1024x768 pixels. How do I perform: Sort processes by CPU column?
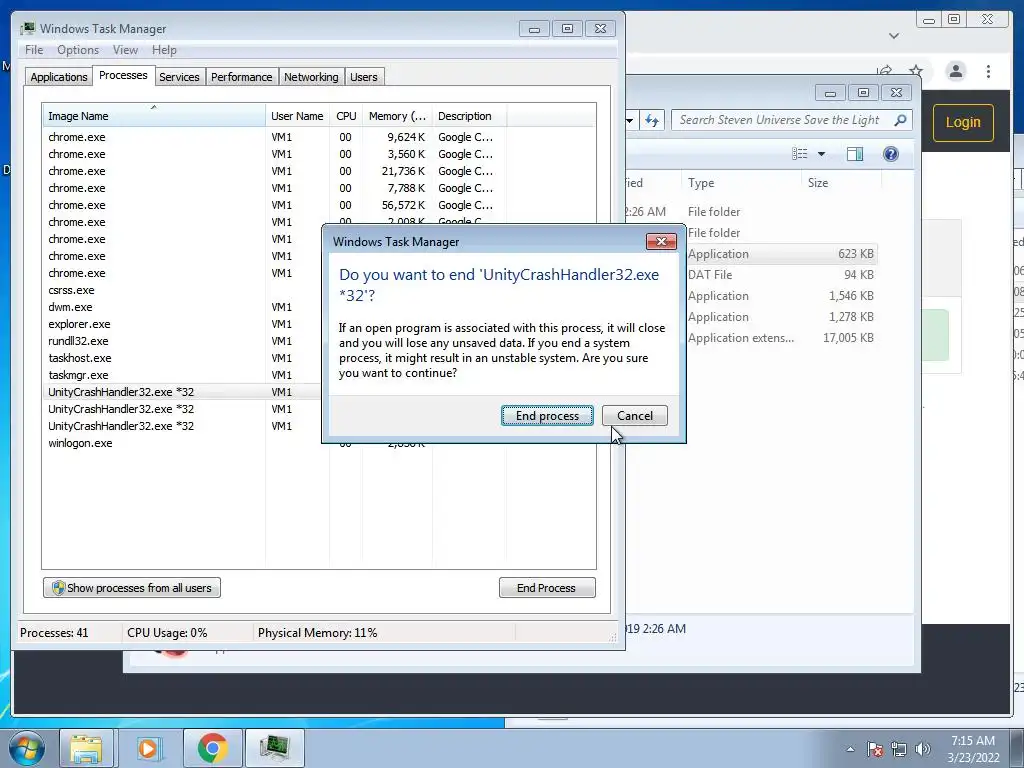click(346, 116)
